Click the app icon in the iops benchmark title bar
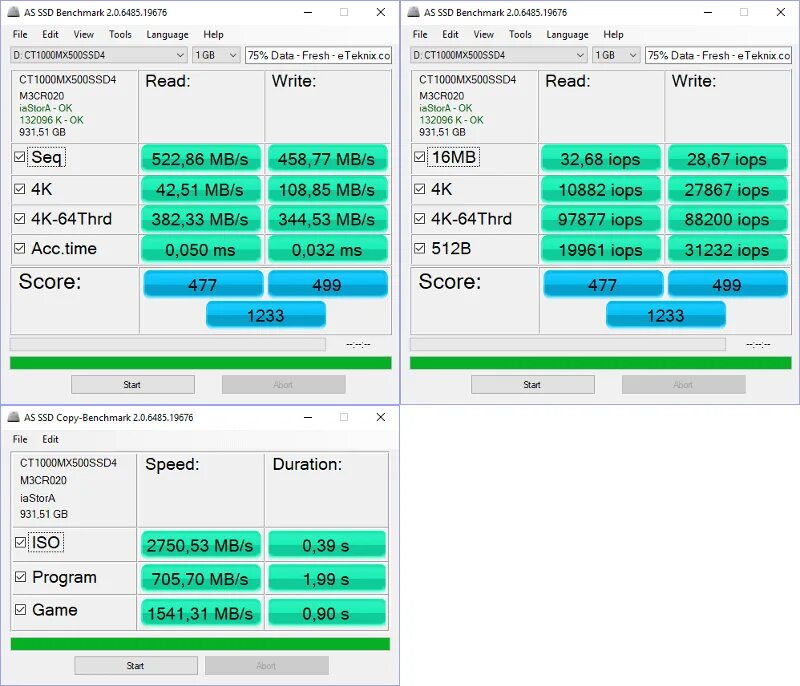This screenshot has height=686, width=800. tap(413, 12)
